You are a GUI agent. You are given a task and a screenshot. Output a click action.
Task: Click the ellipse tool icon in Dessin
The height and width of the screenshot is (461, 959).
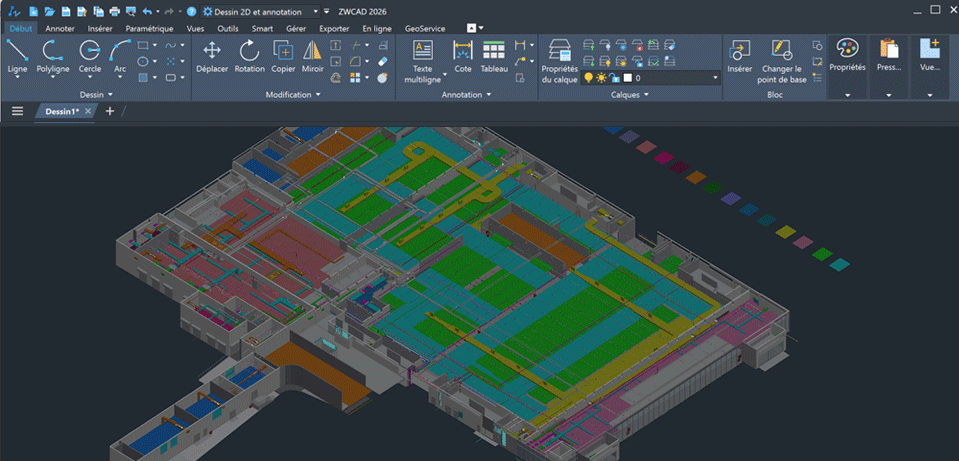(x=143, y=61)
